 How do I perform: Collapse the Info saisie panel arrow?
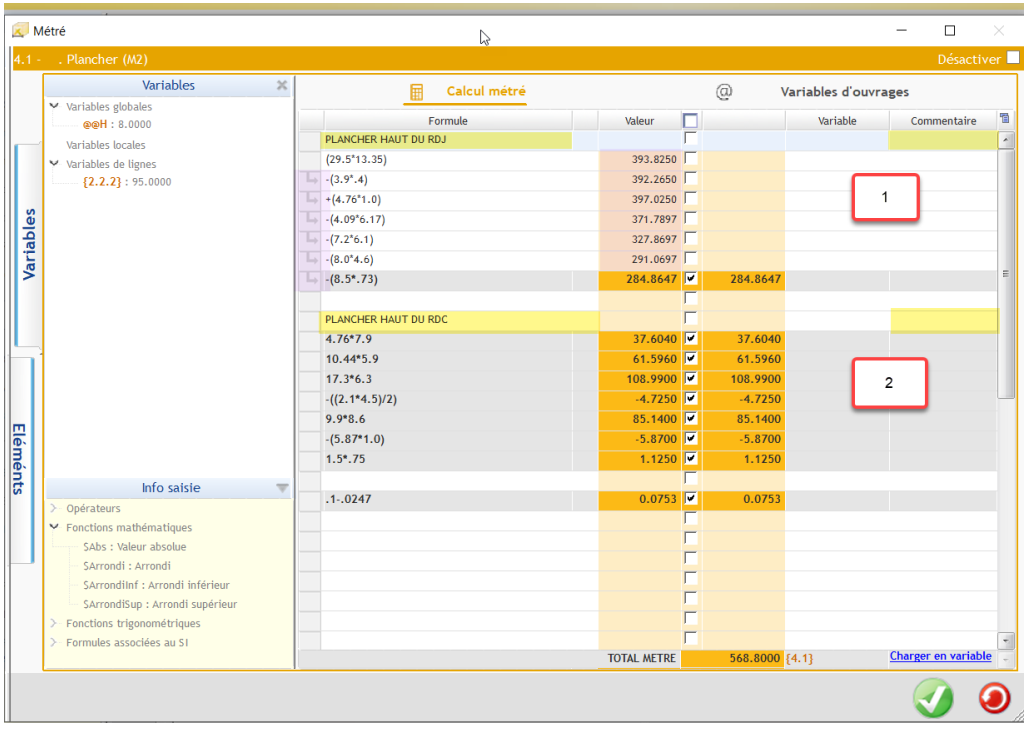[x=282, y=488]
